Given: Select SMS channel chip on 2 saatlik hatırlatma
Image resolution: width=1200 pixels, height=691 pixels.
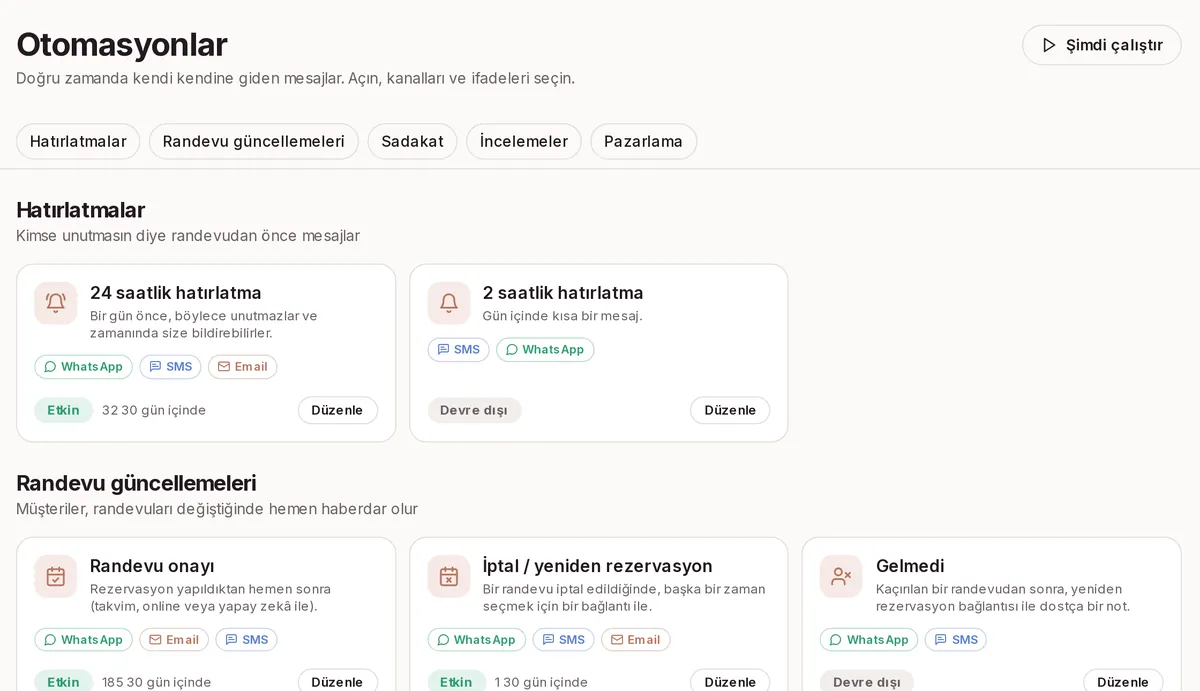Looking at the screenshot, I should click(459, 350).
